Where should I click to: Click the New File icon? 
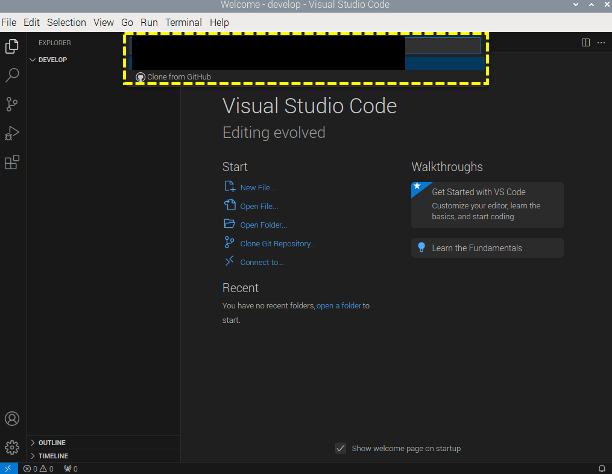(x=230, y=187)
